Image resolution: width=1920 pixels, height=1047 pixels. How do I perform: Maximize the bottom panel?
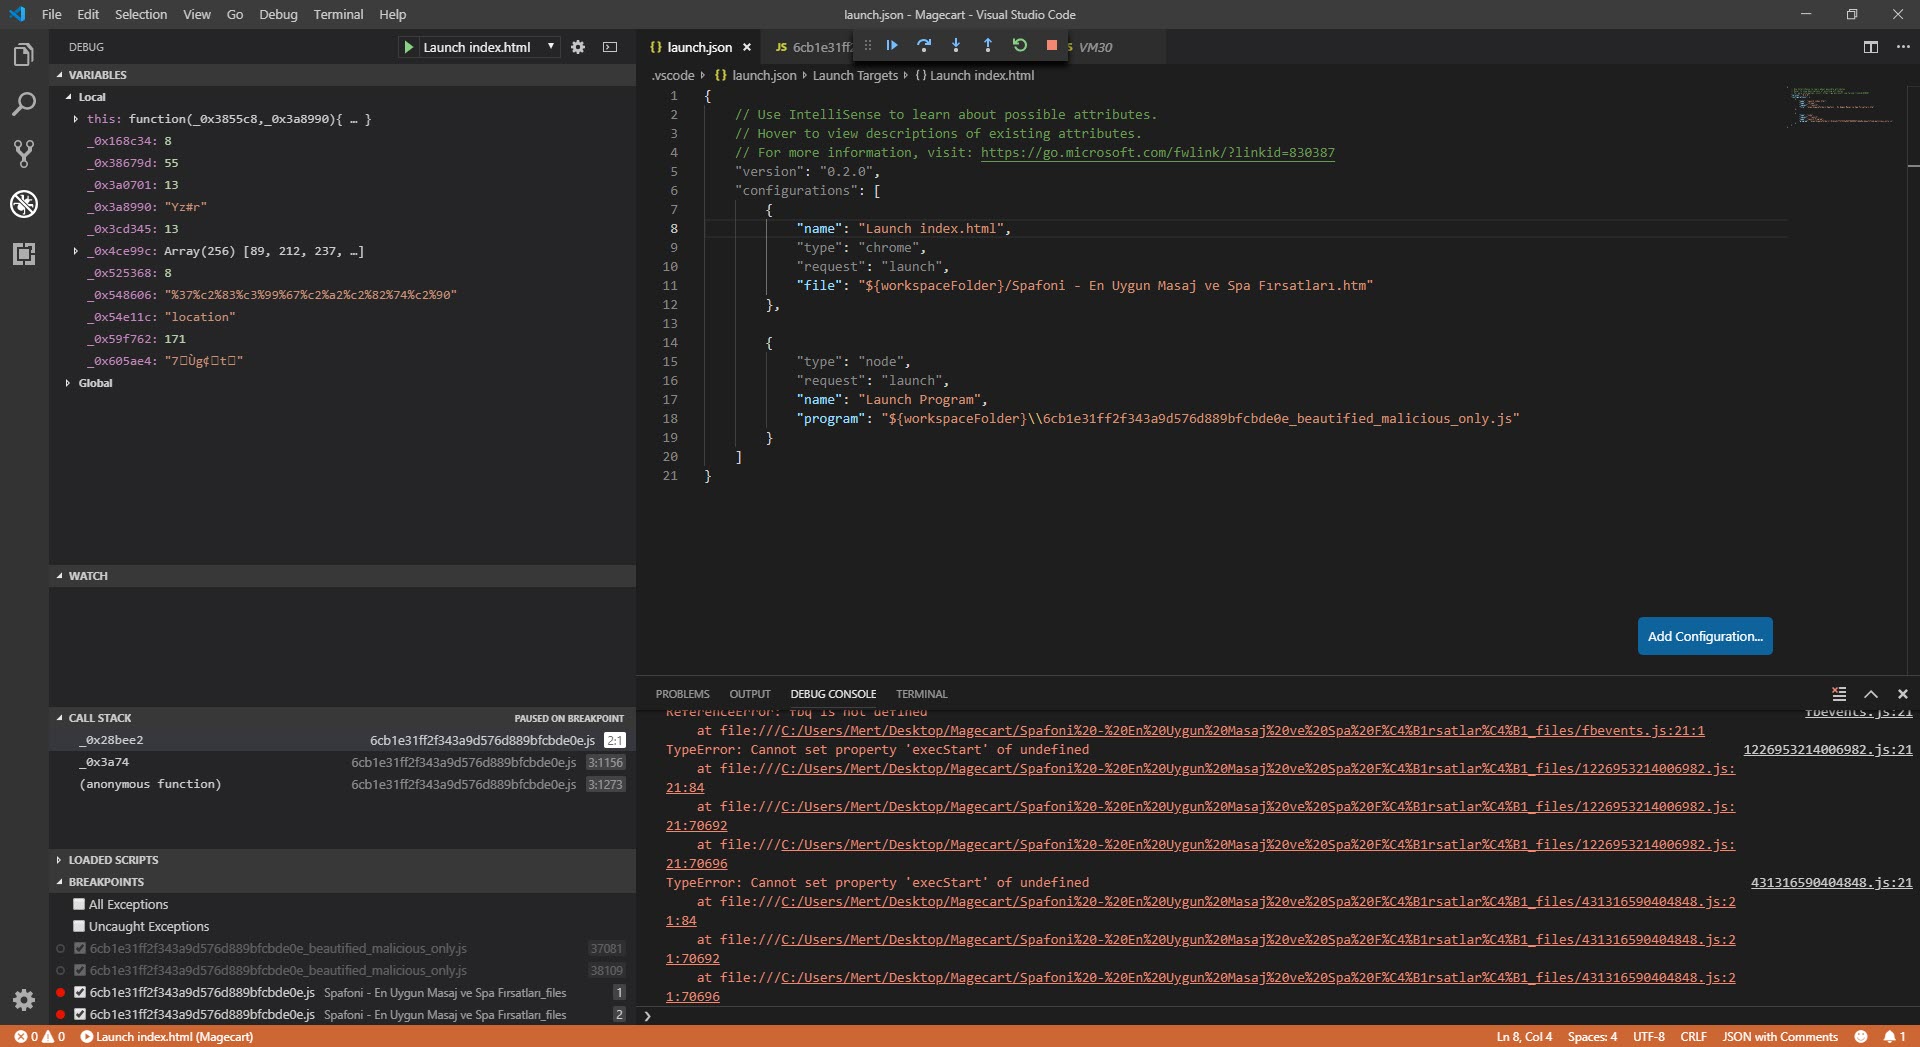point(1871,694)
